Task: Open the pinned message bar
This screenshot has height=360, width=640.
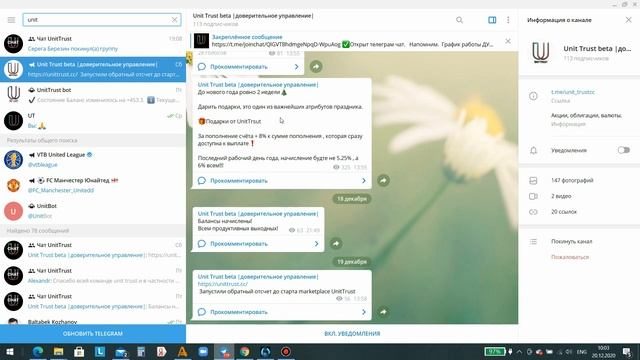Action: pos(345,41)
